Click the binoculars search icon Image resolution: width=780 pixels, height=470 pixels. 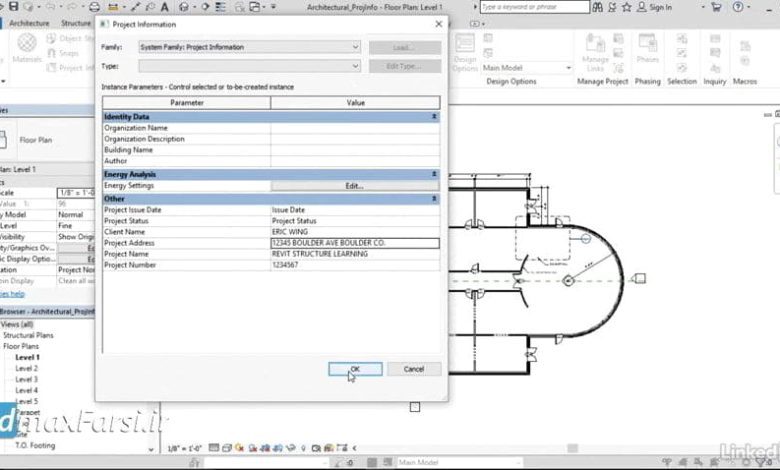click(x=597, y=7)
